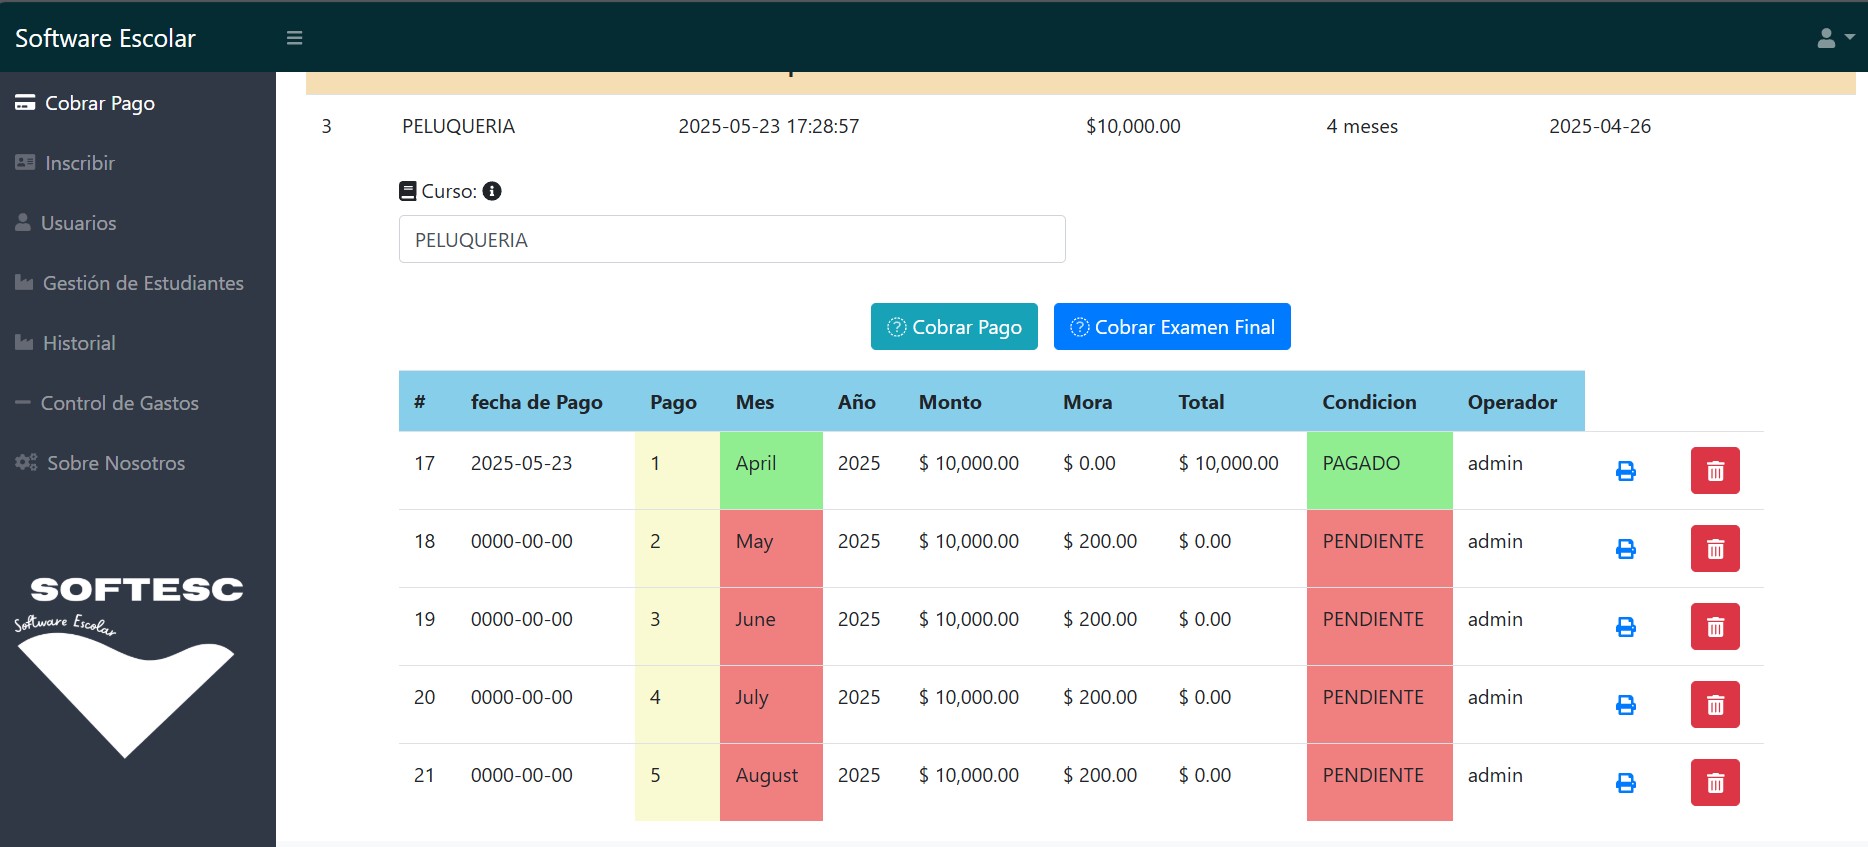
Task: Click the green PAGADO status cell
Action: [1378, 464]
